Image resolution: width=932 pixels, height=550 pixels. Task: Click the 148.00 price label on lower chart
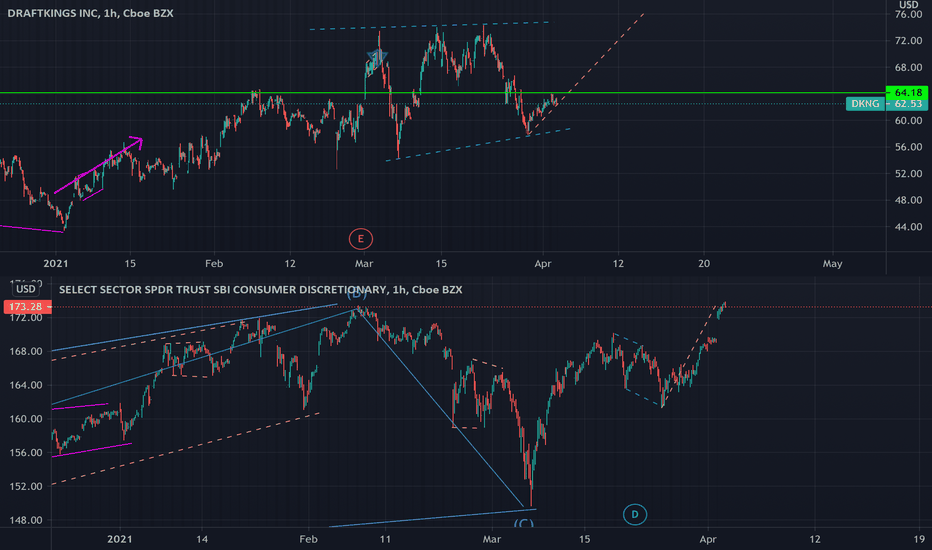pos(26,520)
